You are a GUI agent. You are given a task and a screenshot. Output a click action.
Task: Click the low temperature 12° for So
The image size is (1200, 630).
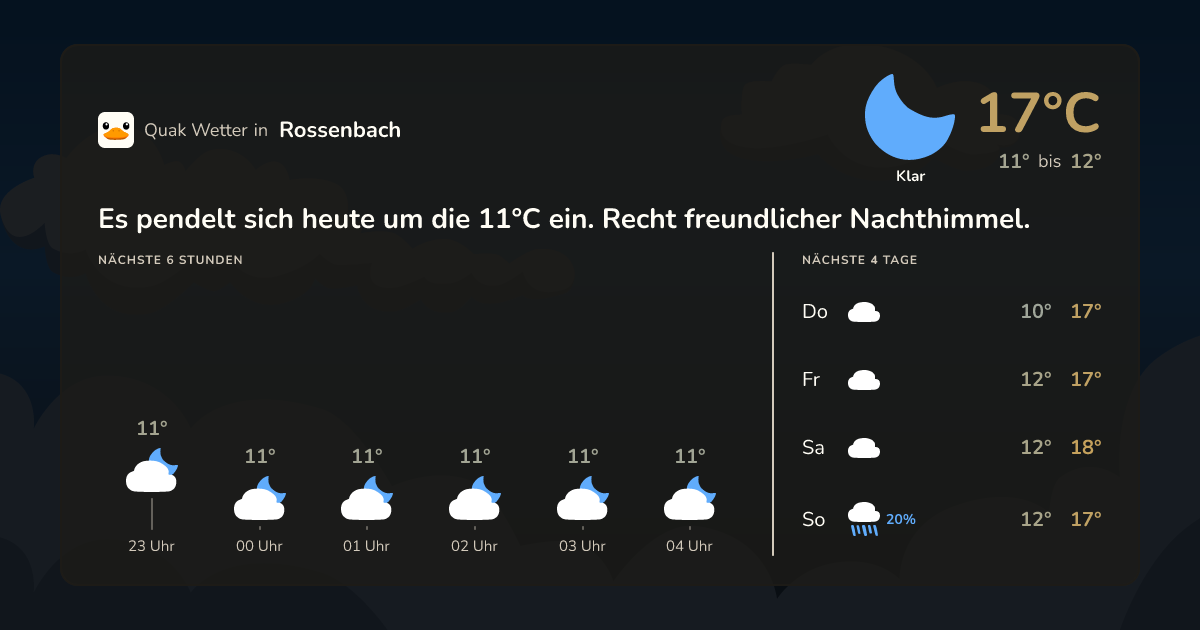point(1036,520)
